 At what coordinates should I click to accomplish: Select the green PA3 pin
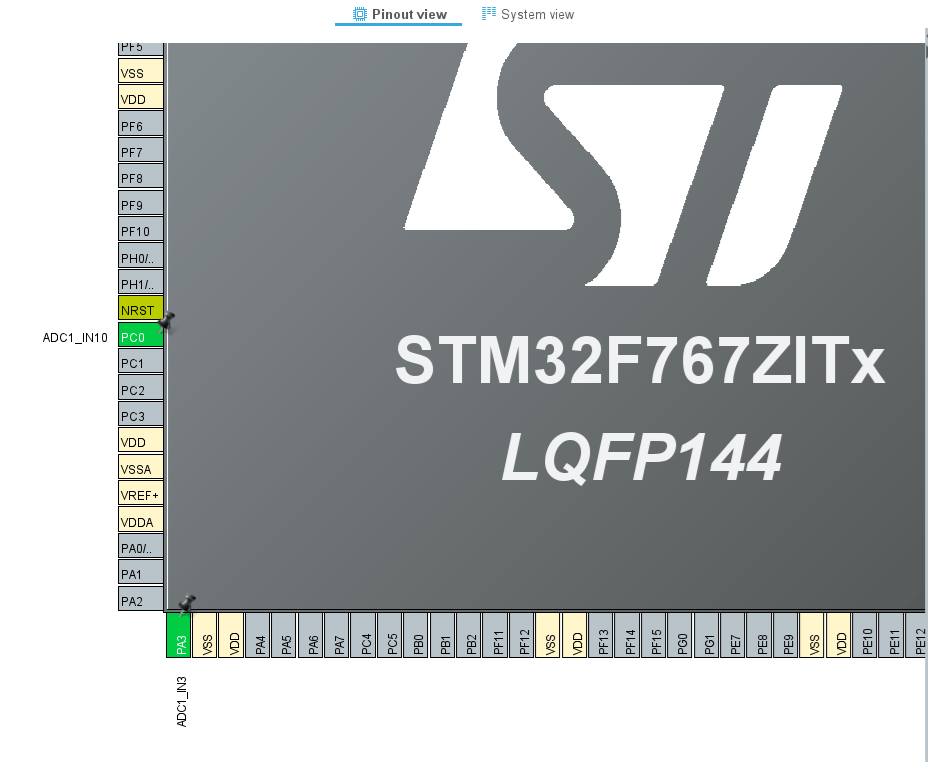178,635
